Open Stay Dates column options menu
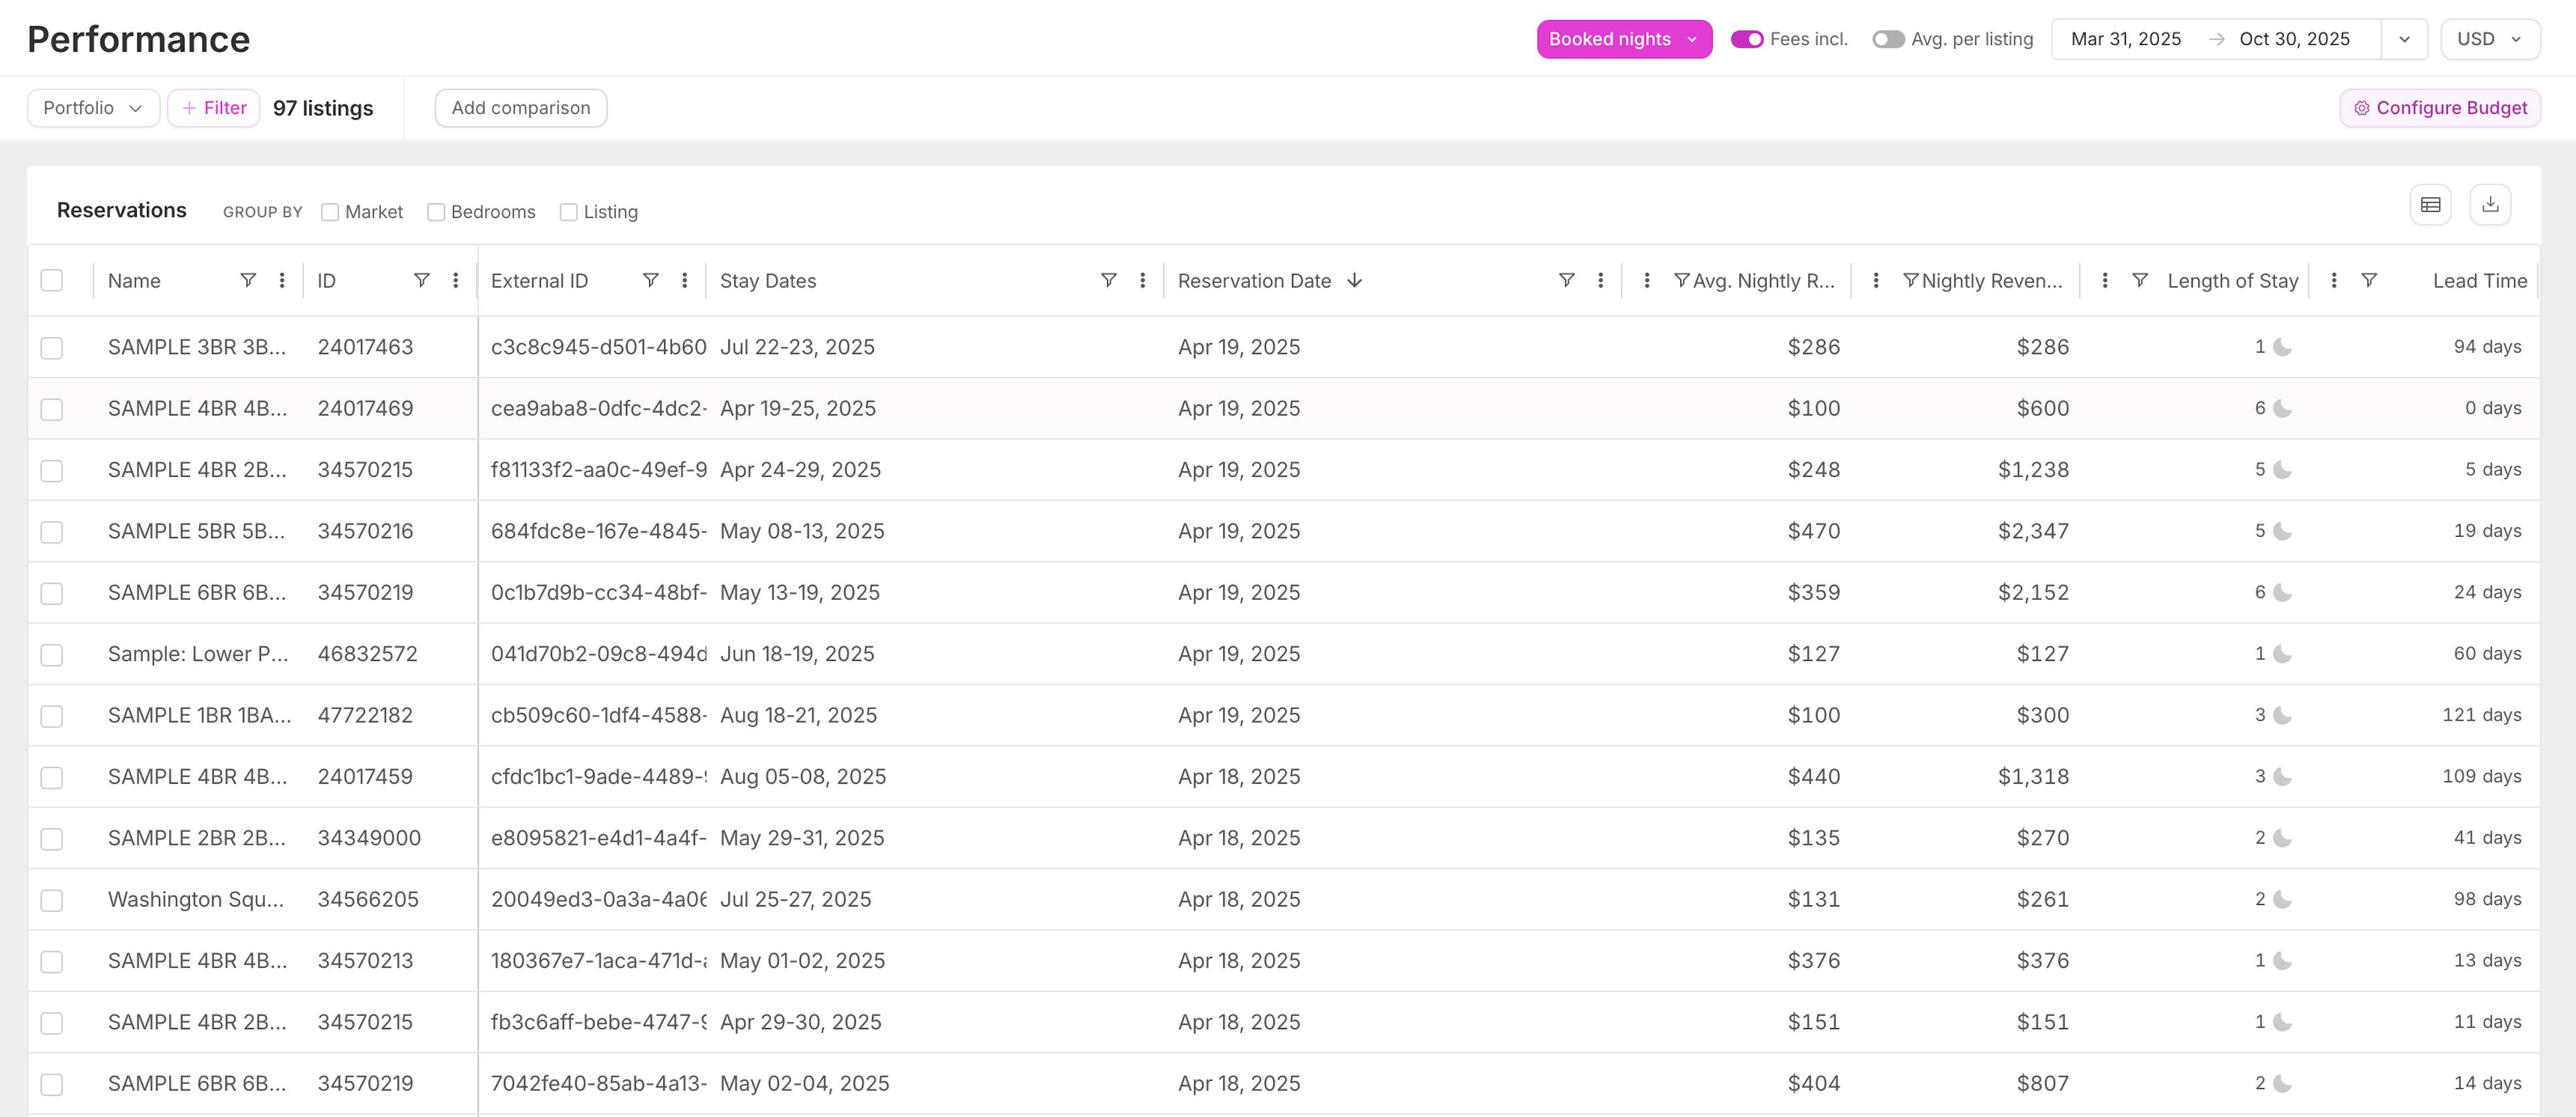 tap(1143, 280)
